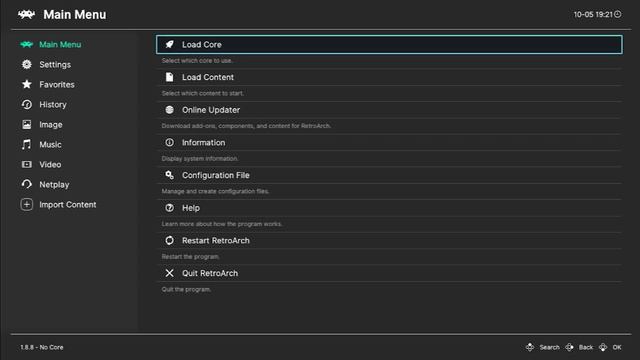Click the Music note icon

[x=27, y=144]
